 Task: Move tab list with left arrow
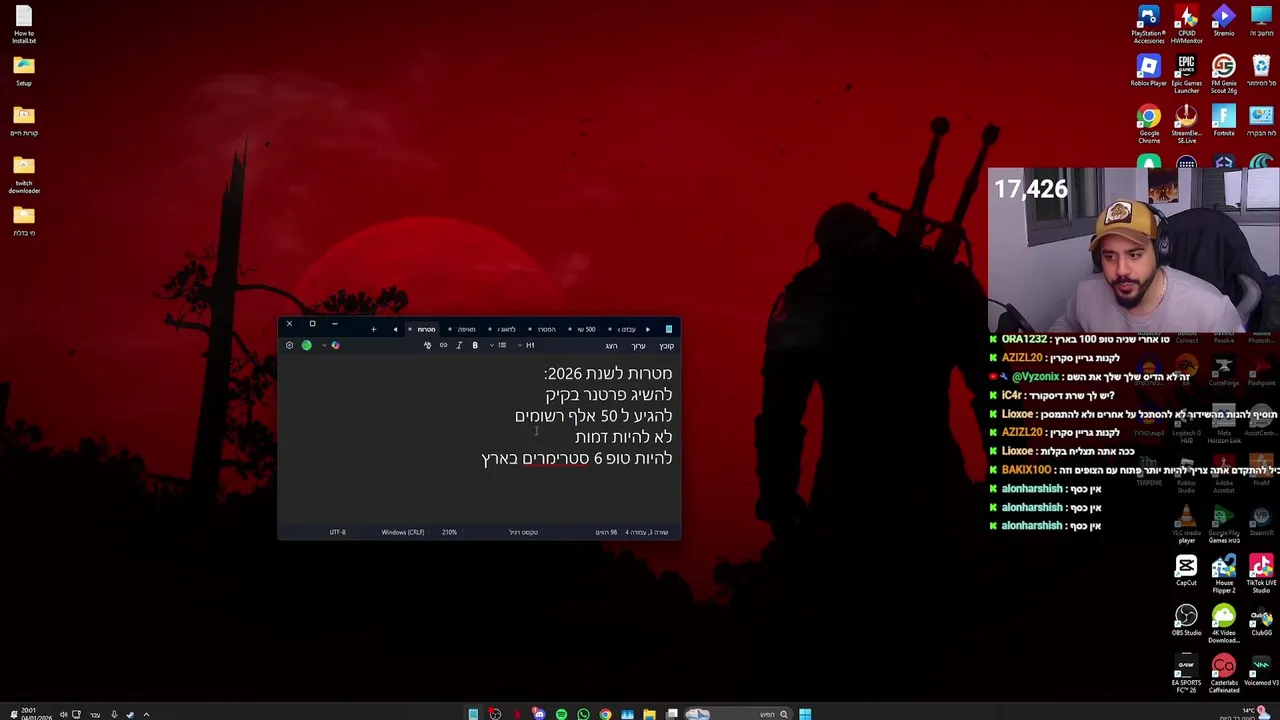click(x=395, y=329)
